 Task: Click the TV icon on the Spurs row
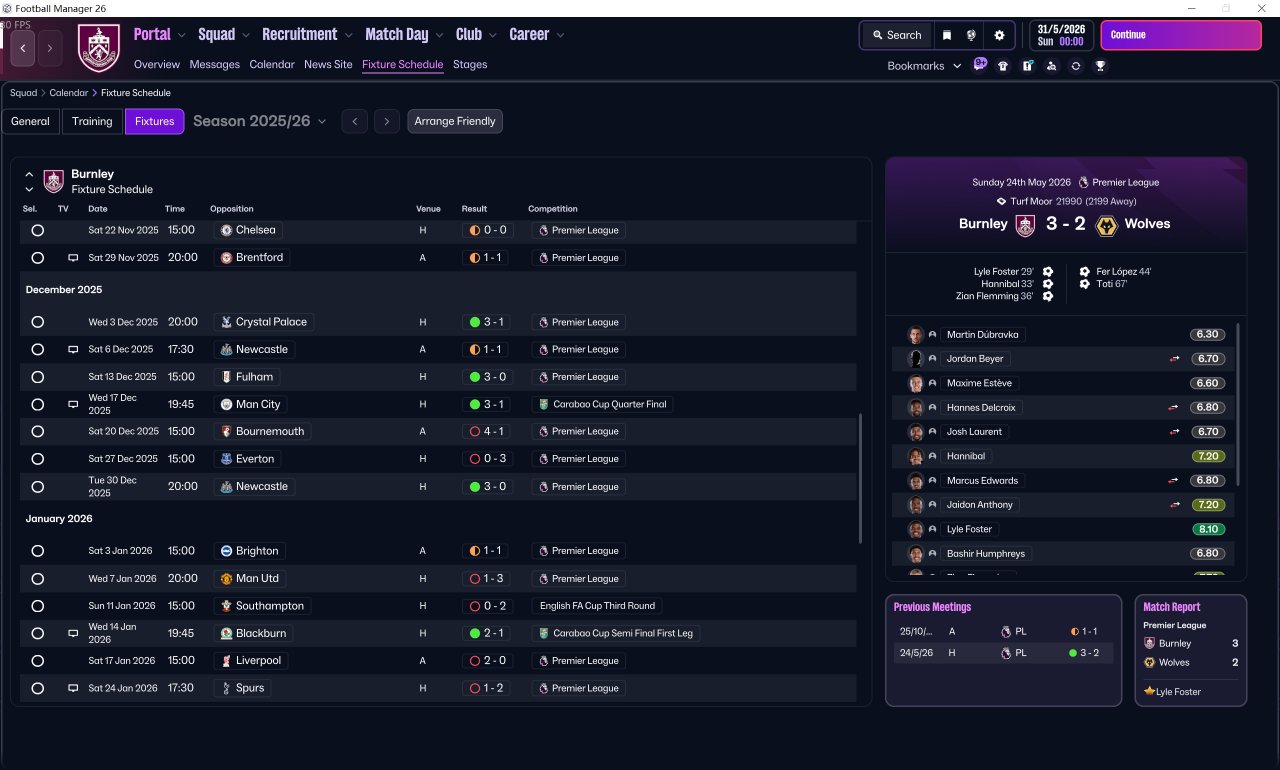coord(73,688)
